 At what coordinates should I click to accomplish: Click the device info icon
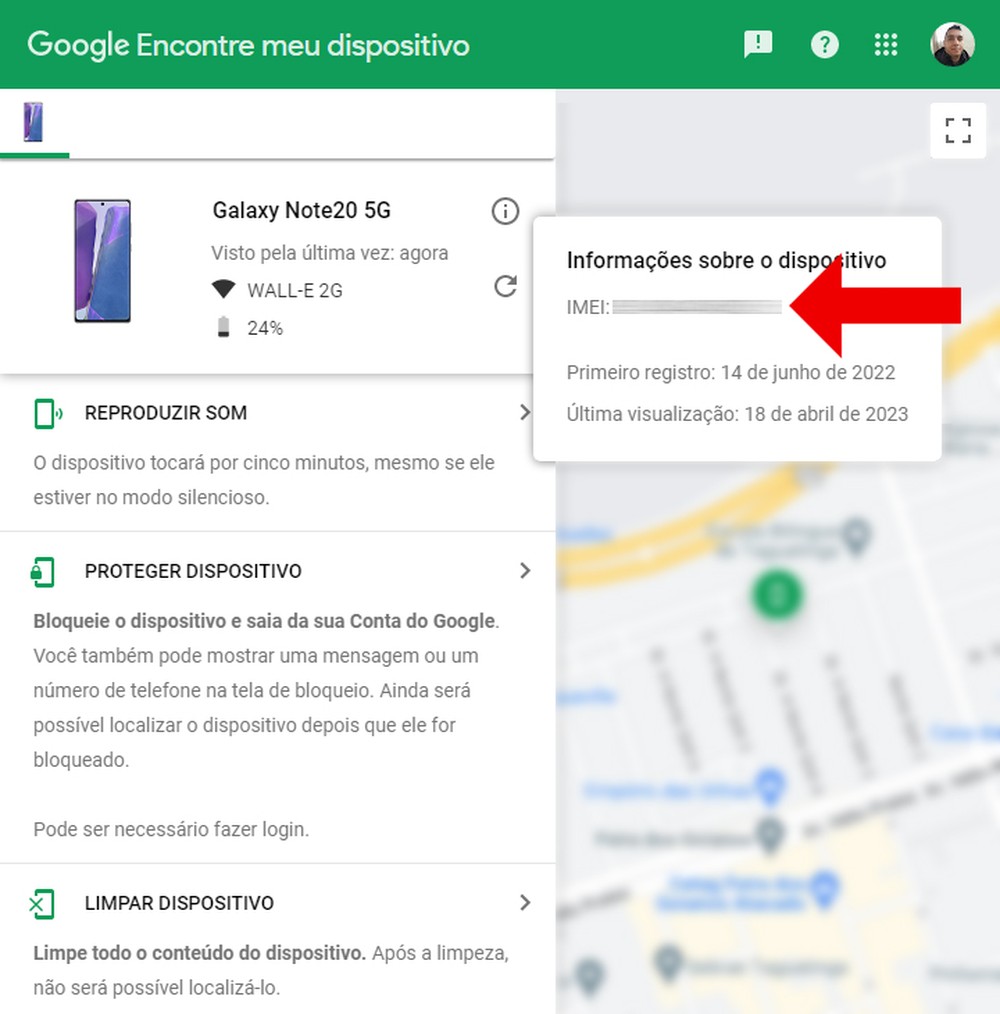pos(505,211)
